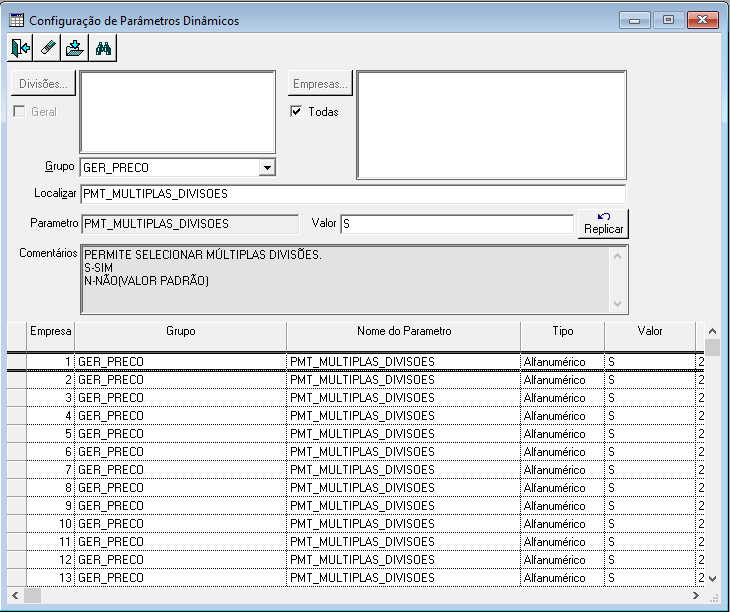Click the save to disk toolbar icon
The image size is (730, 612).
(75, 48)
